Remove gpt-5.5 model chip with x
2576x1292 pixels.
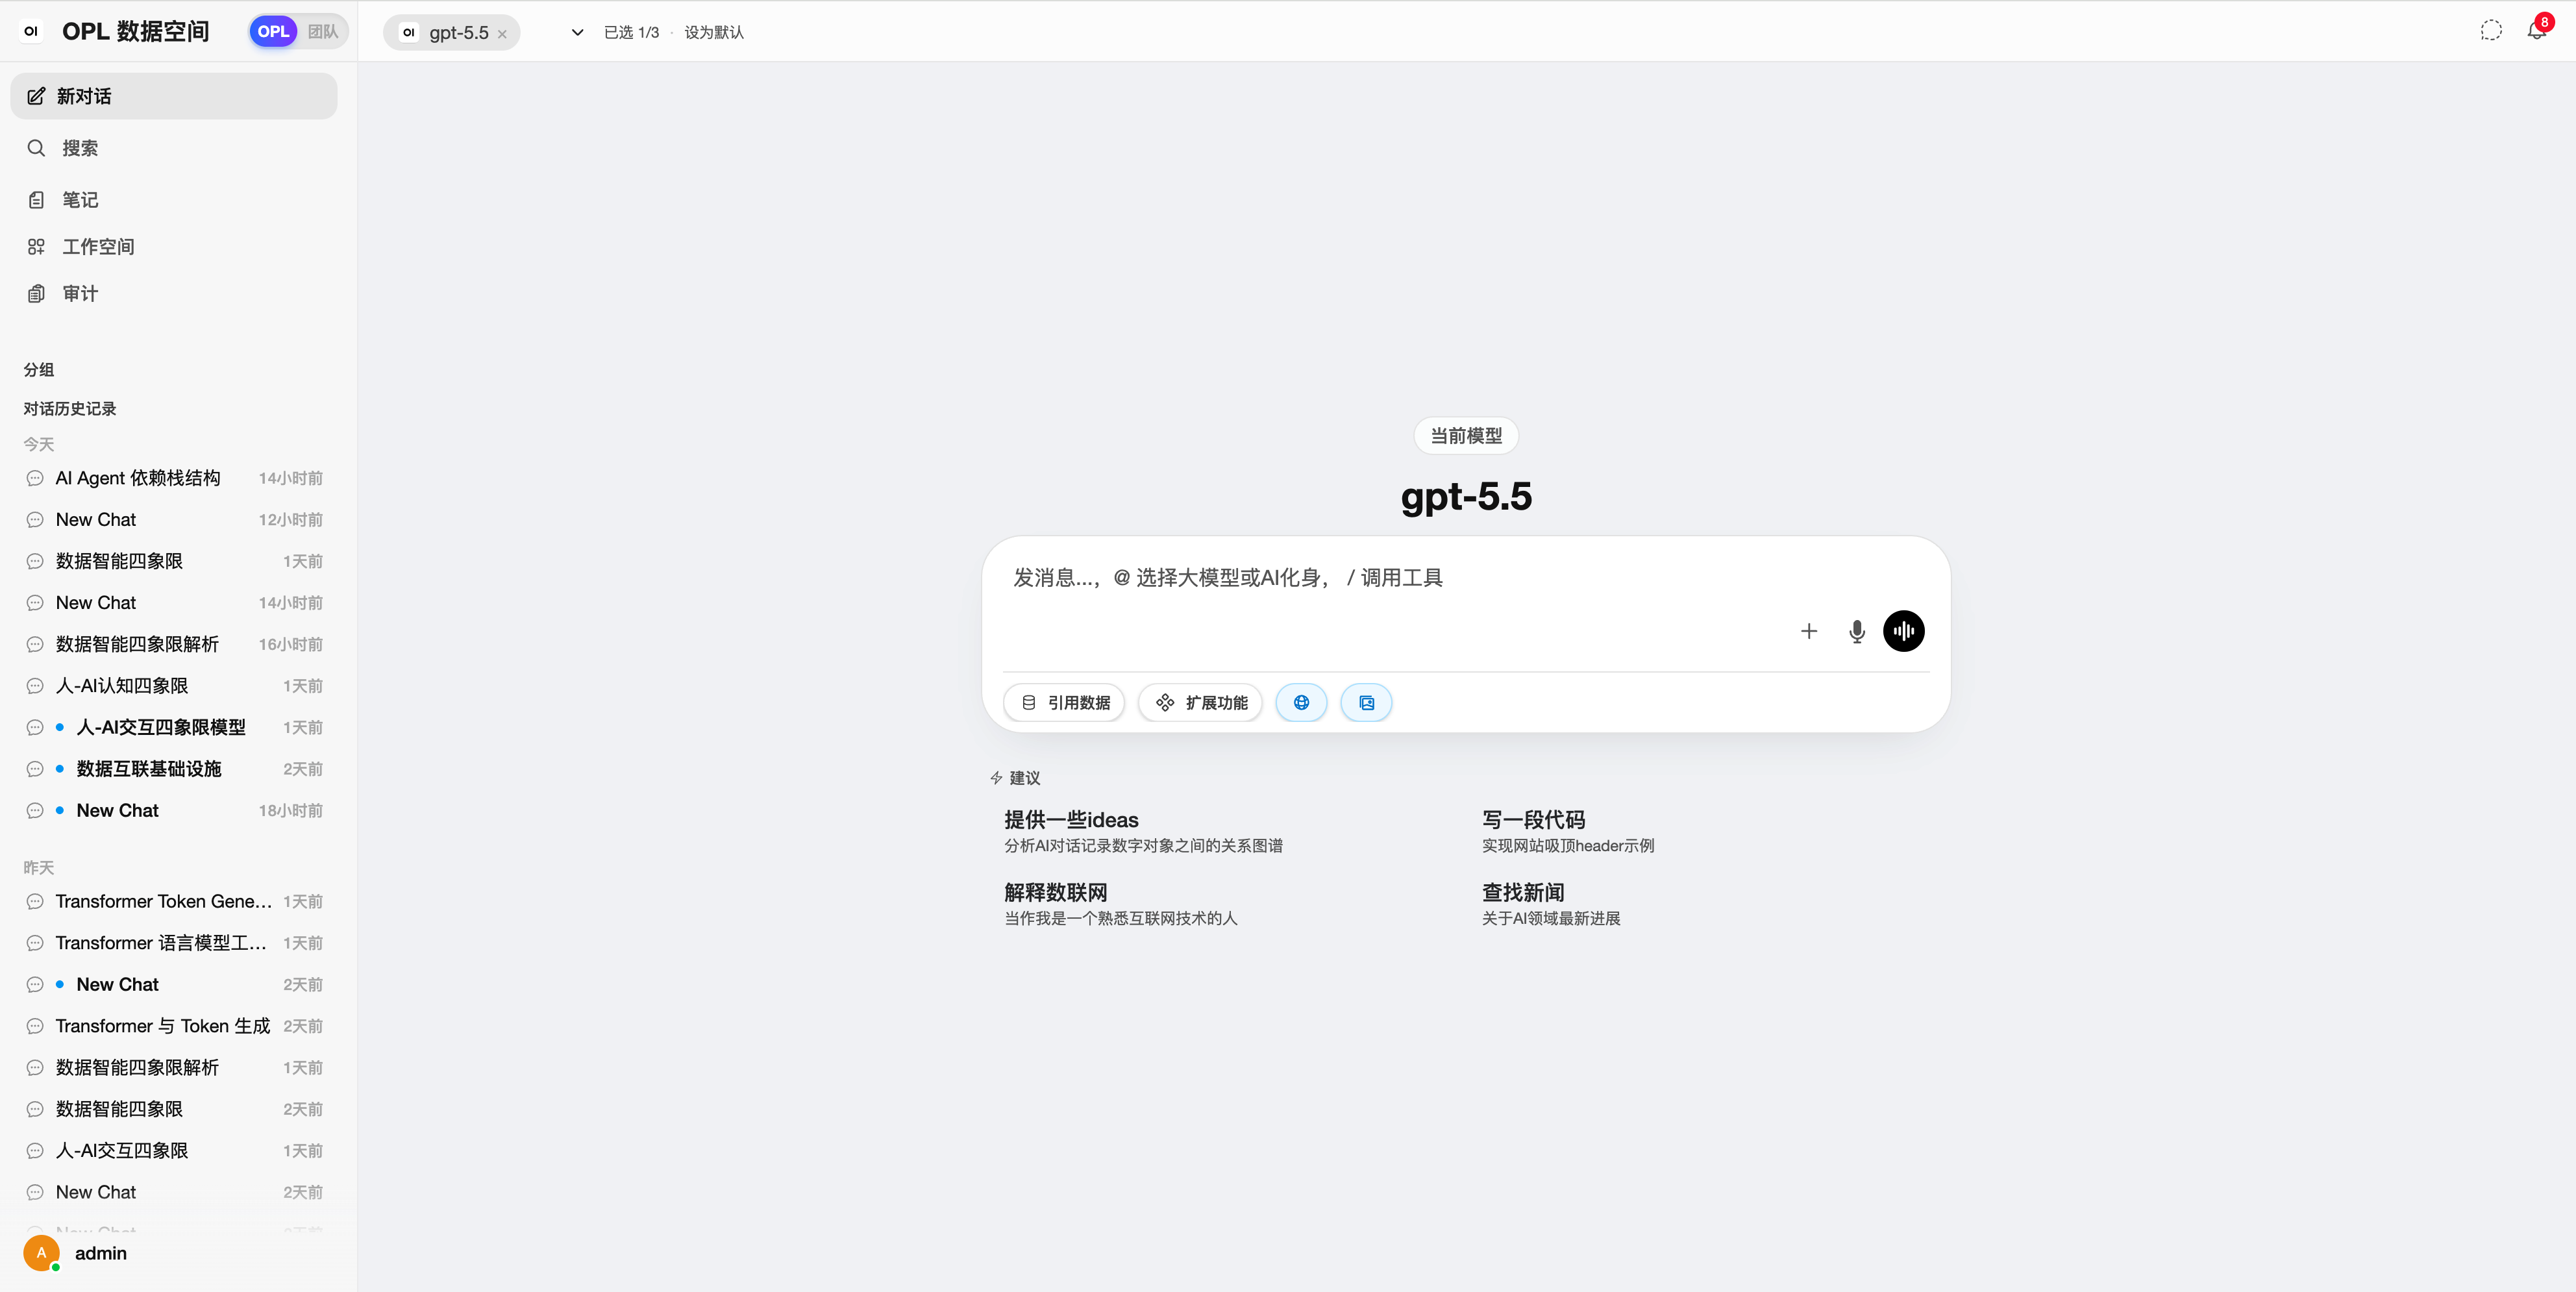502,34
